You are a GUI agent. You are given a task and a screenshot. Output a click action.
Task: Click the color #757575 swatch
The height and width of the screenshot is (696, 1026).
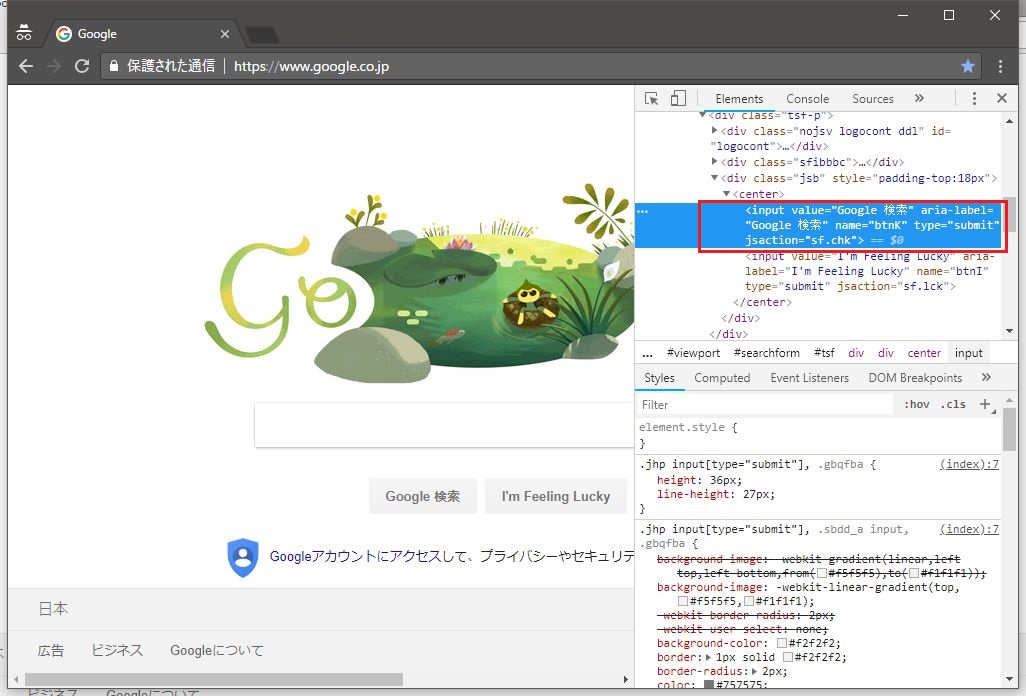pyautogui.click(x=709, y=685)
